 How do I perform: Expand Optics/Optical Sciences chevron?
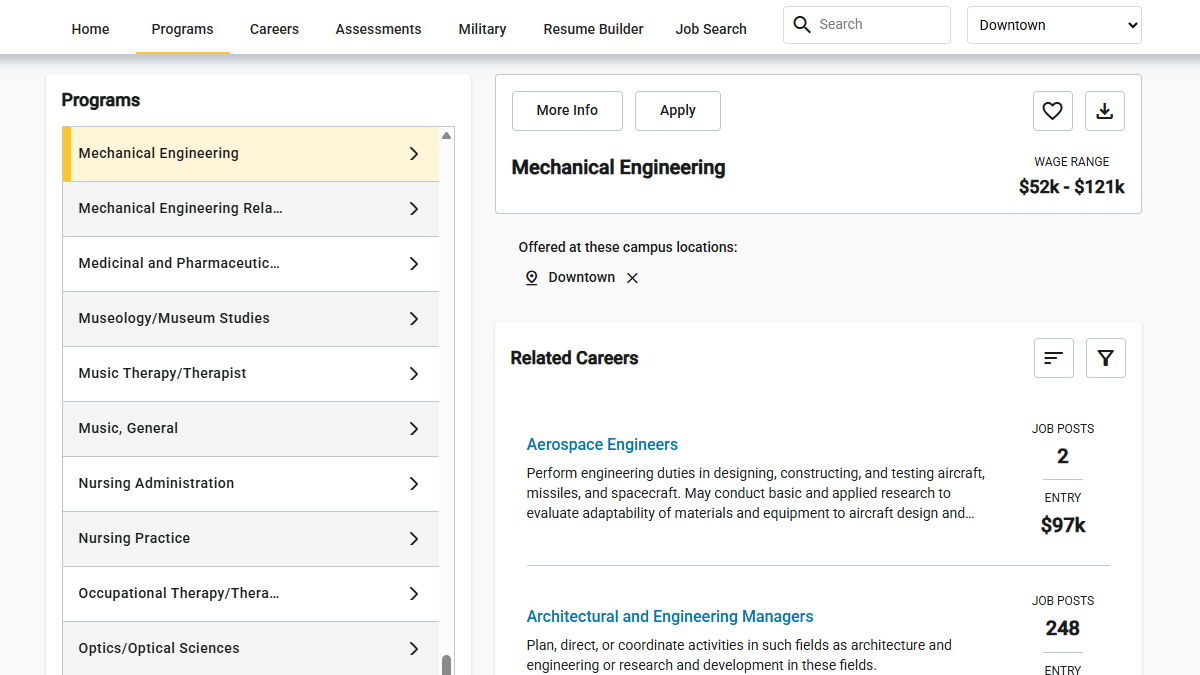pos(414,649)
